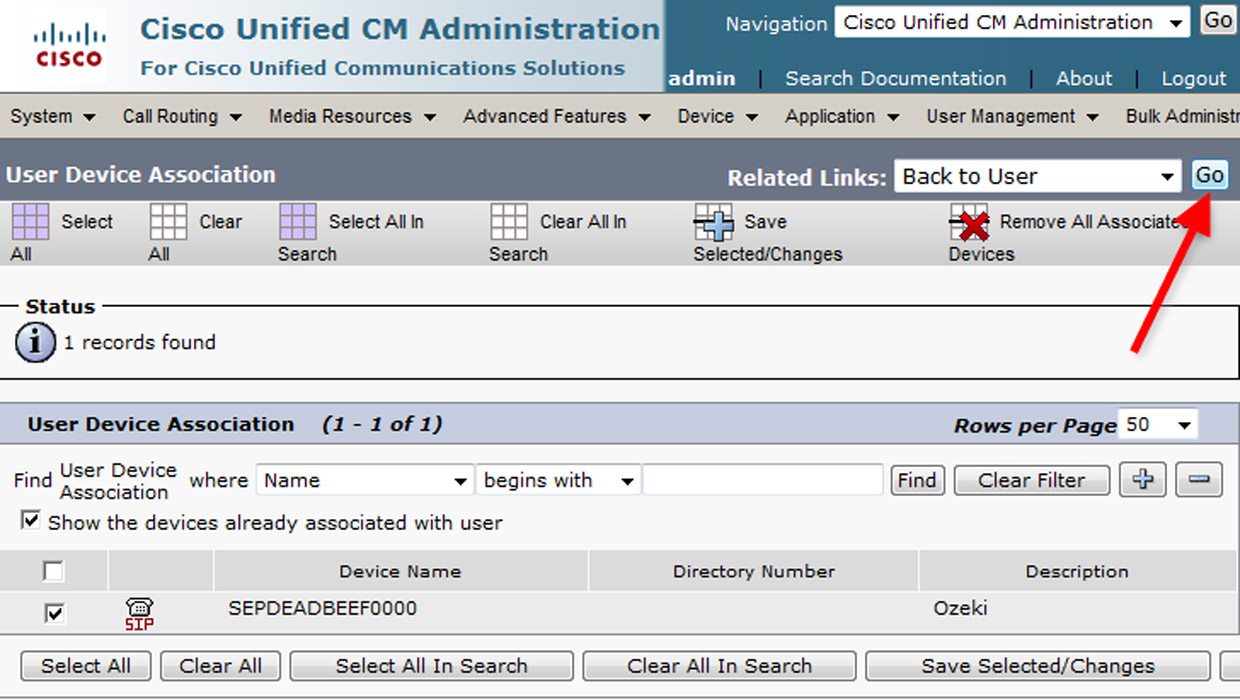Click the bottom Clear All button
Viewport: 1240px width, 700px height.
click(221, 666)
